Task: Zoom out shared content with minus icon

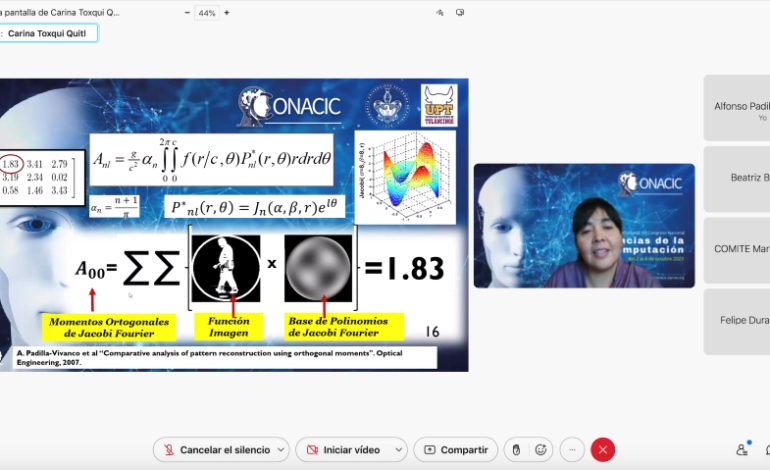Action: [188, 13]
